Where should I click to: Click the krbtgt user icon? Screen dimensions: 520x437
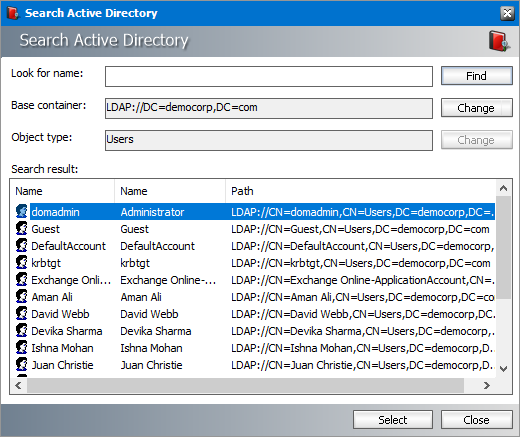point(22,263)
